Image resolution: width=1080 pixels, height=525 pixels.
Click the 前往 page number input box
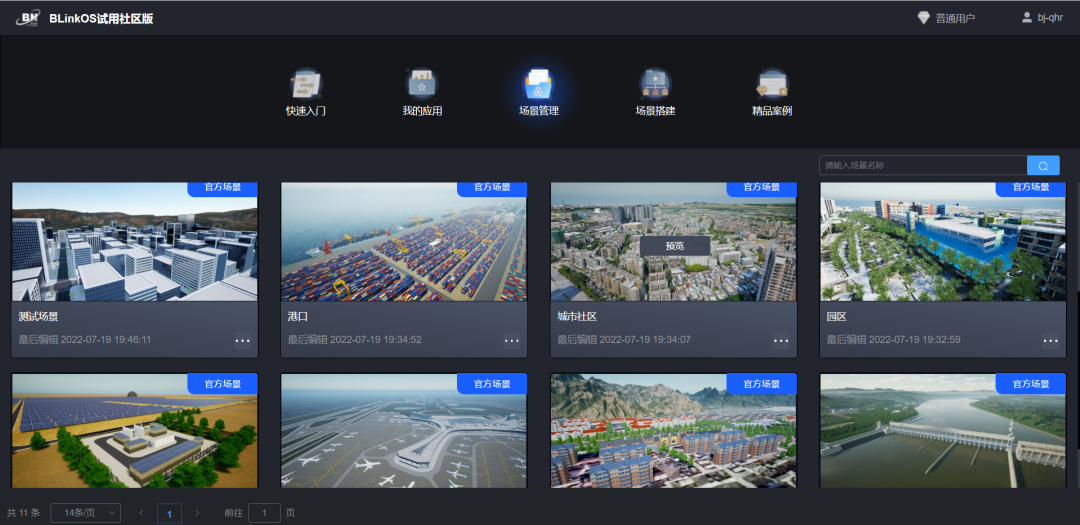[264, 513]
